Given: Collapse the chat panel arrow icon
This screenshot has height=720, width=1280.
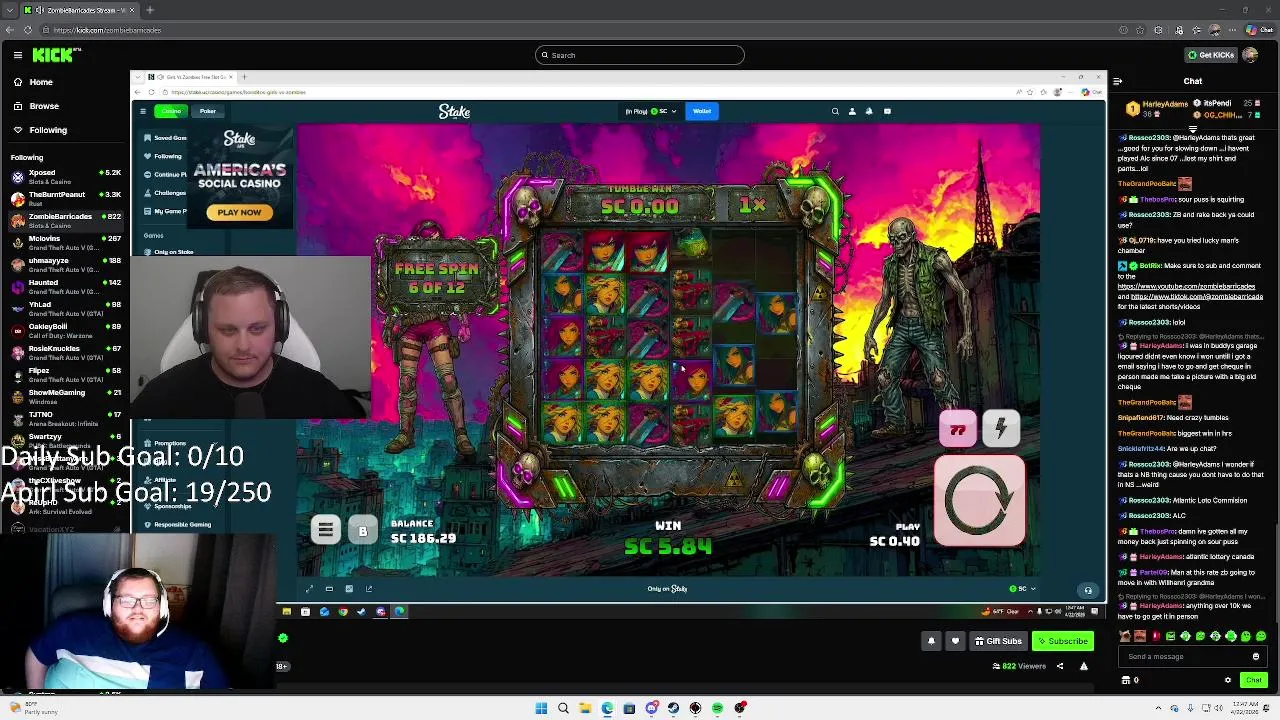Looking at the screenshot, I should (1117, 81).
